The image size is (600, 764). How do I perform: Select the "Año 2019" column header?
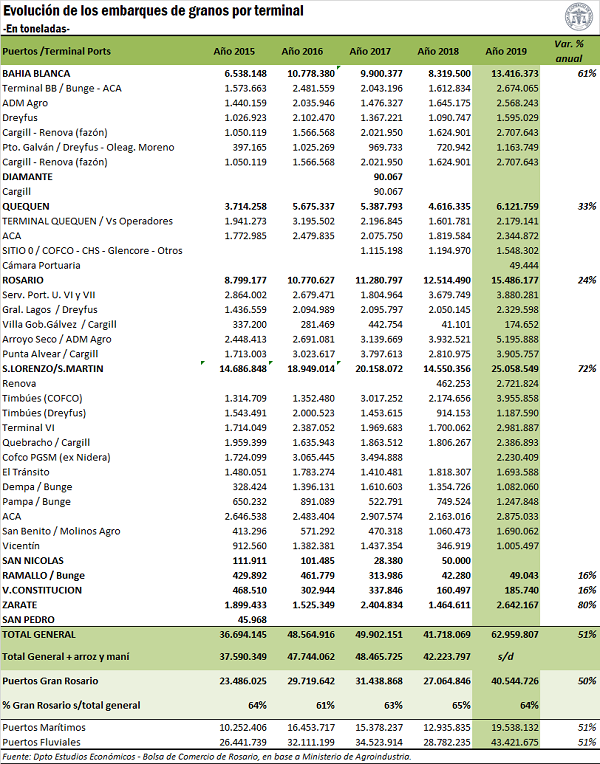tap(507, 50)
